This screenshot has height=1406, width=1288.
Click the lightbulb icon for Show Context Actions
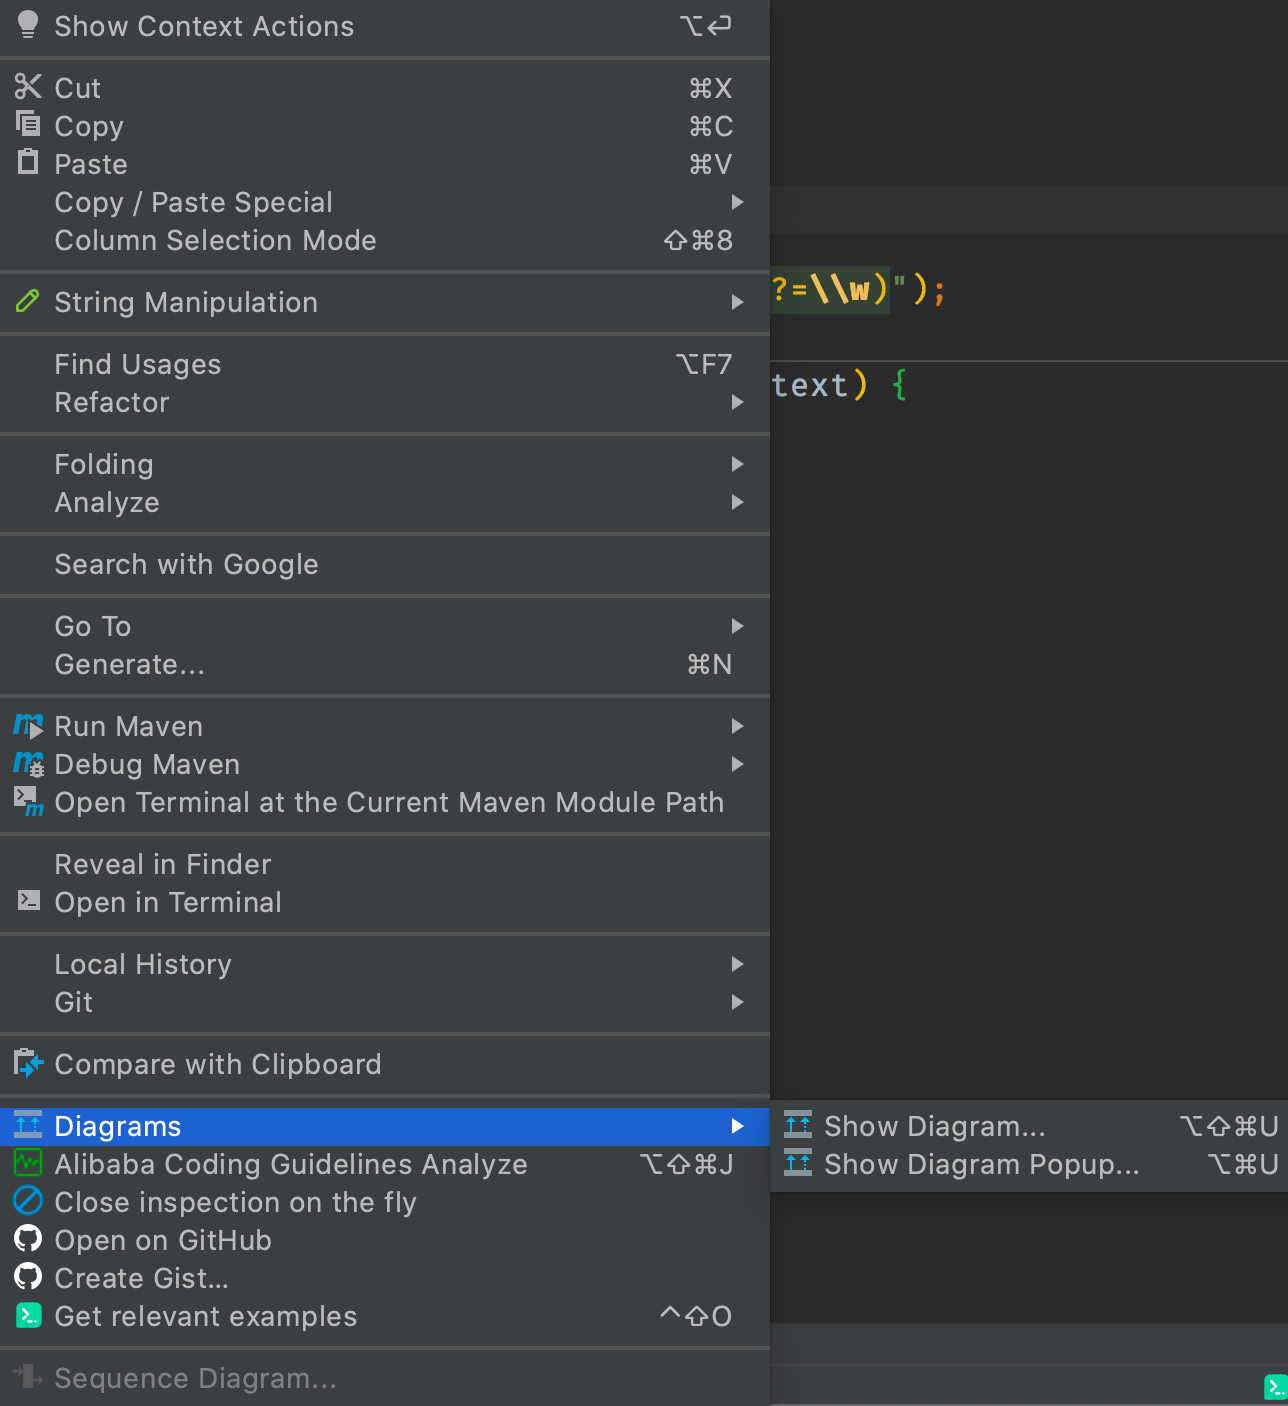coord(28,25)
